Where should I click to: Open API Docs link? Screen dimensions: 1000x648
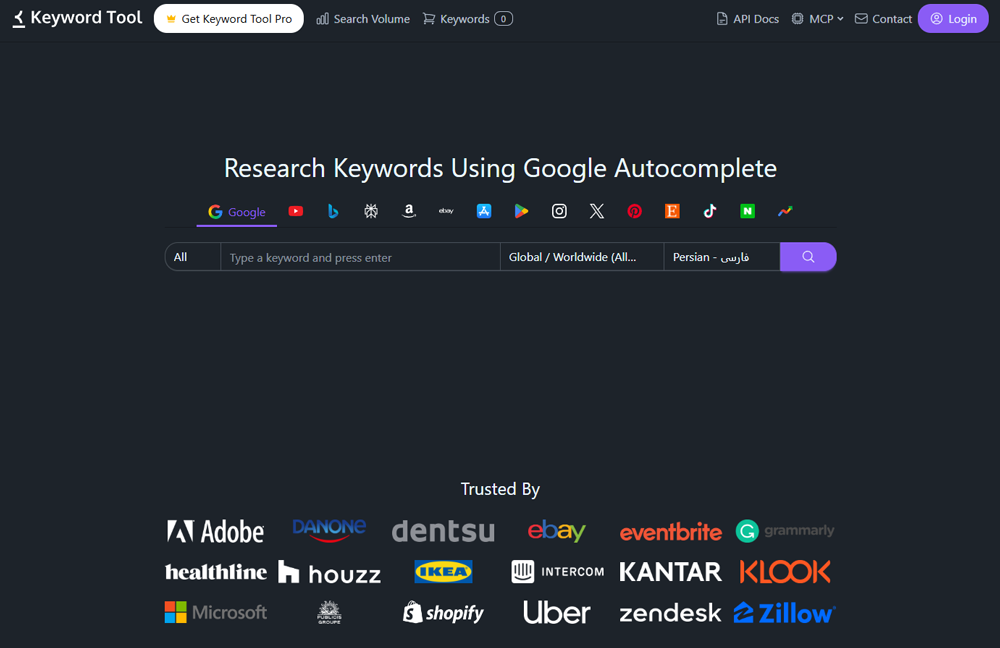pos(747,19)
